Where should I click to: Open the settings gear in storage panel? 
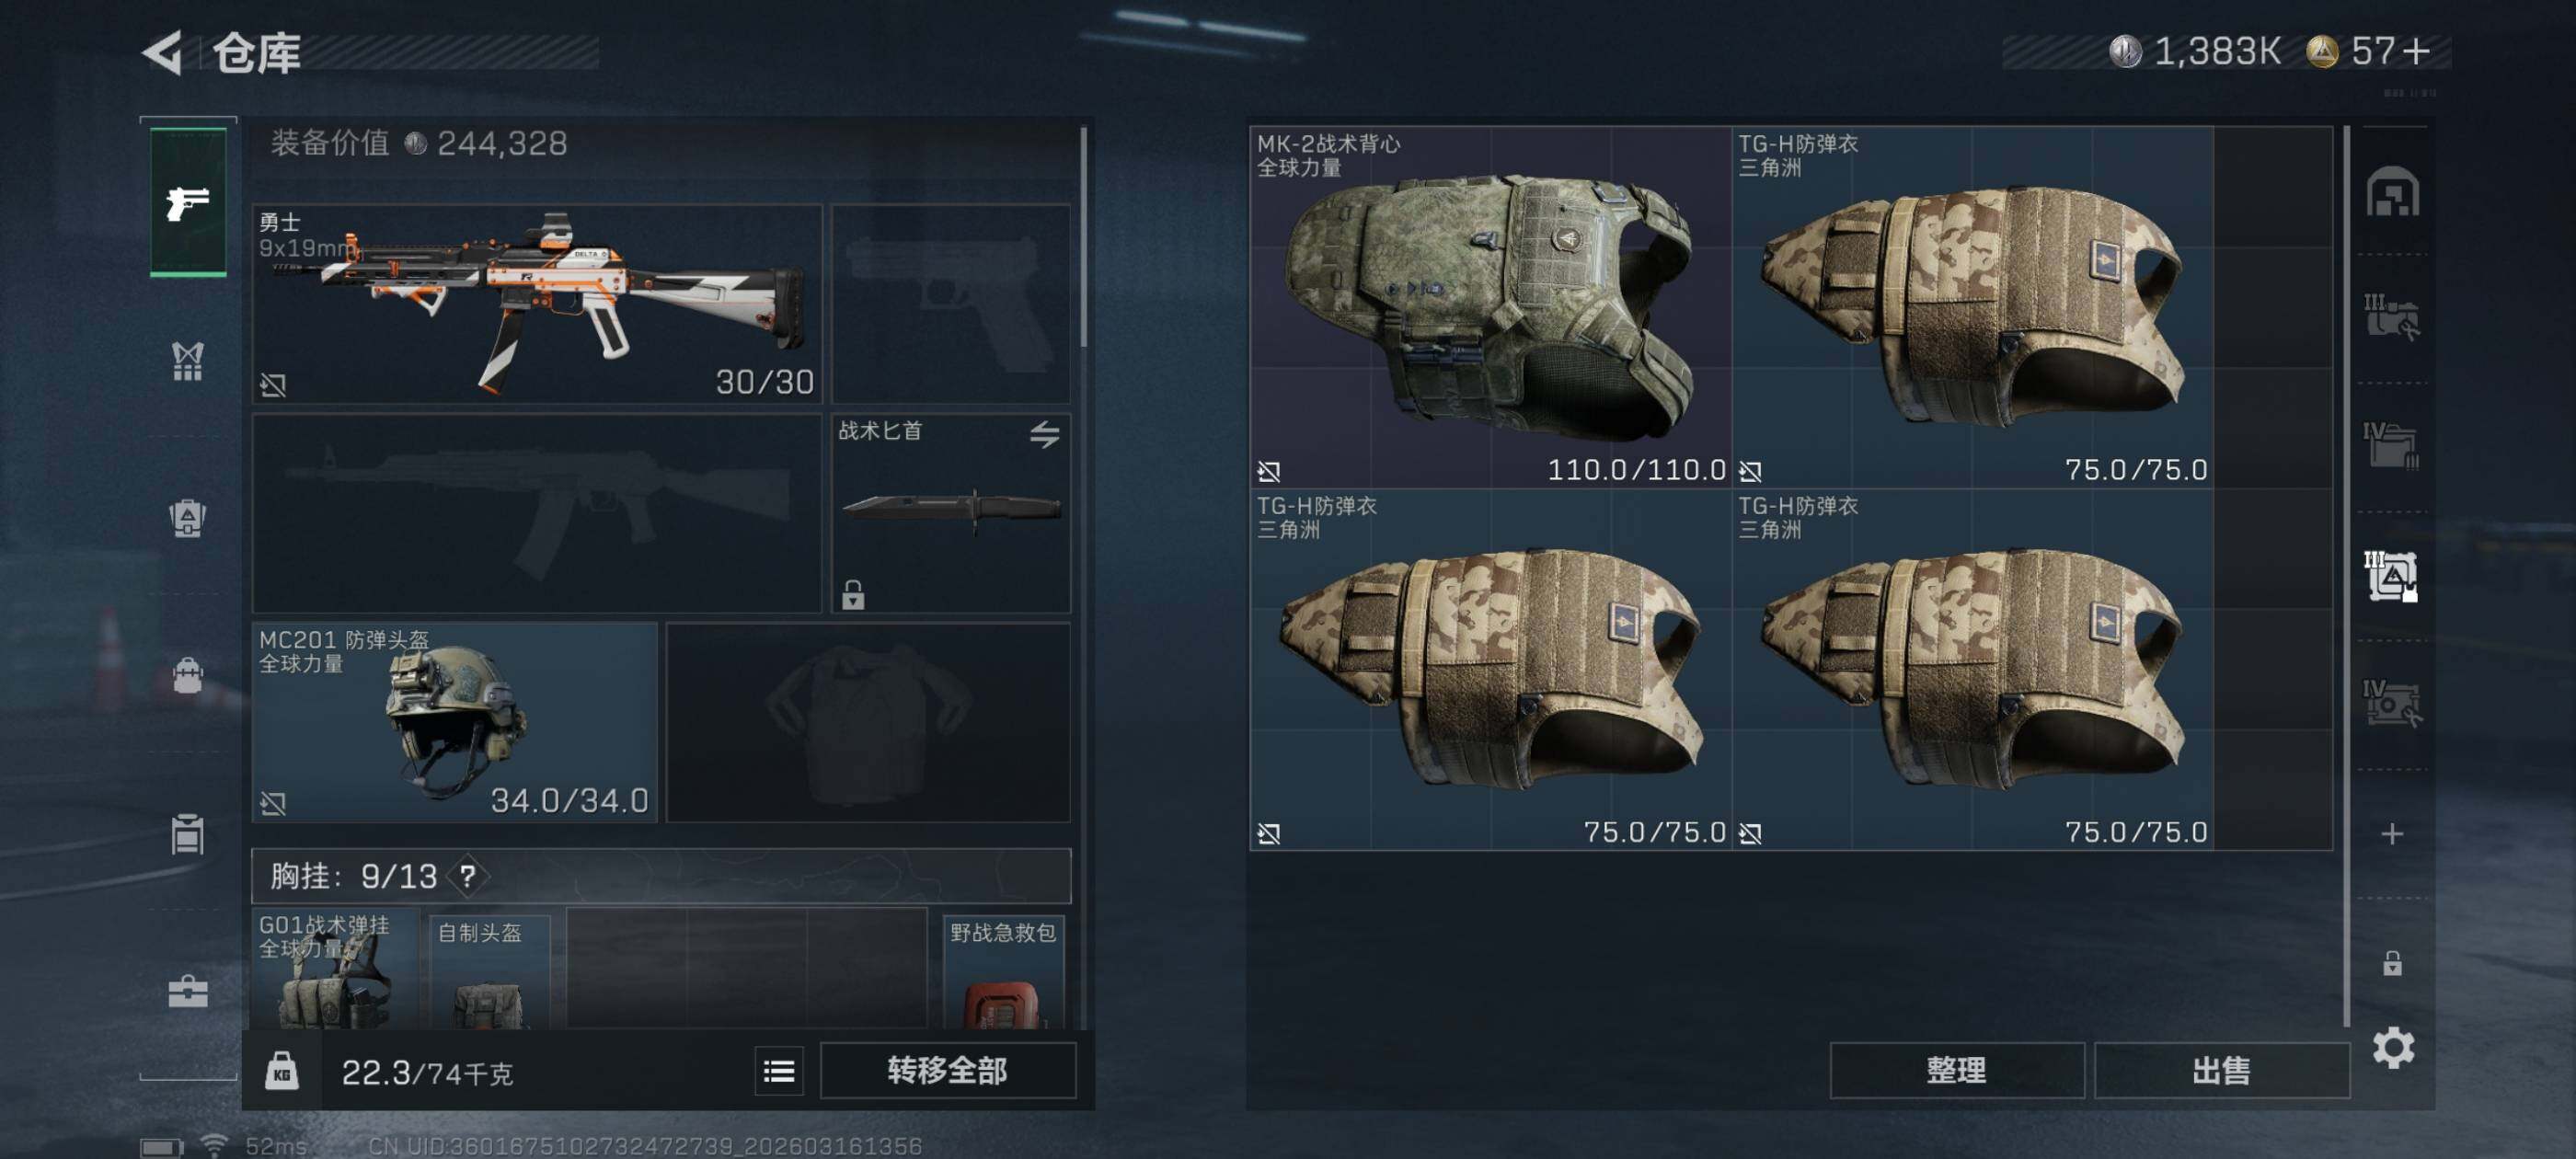pos(2393,1048)
